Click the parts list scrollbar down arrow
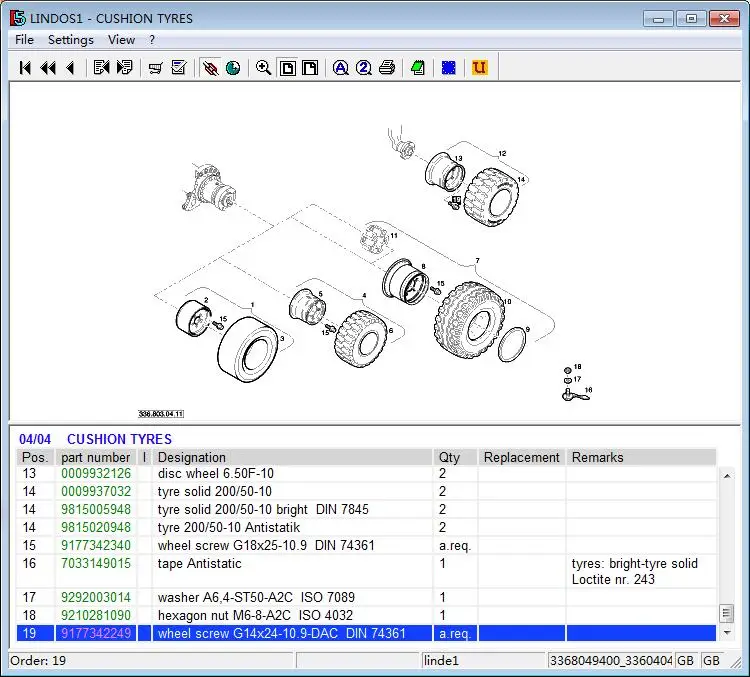Screen dimensions: 750x677 click(x=727, y=632)
